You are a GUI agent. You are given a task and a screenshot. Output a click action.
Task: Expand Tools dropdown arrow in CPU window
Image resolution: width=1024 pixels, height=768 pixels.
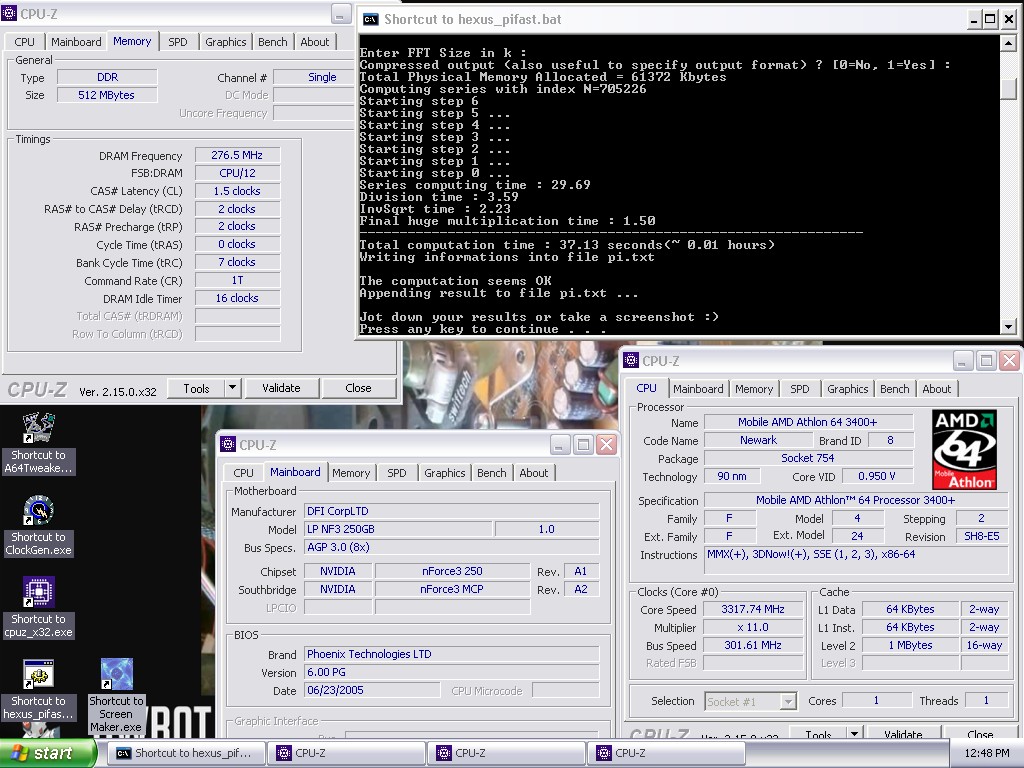point(854,734)
